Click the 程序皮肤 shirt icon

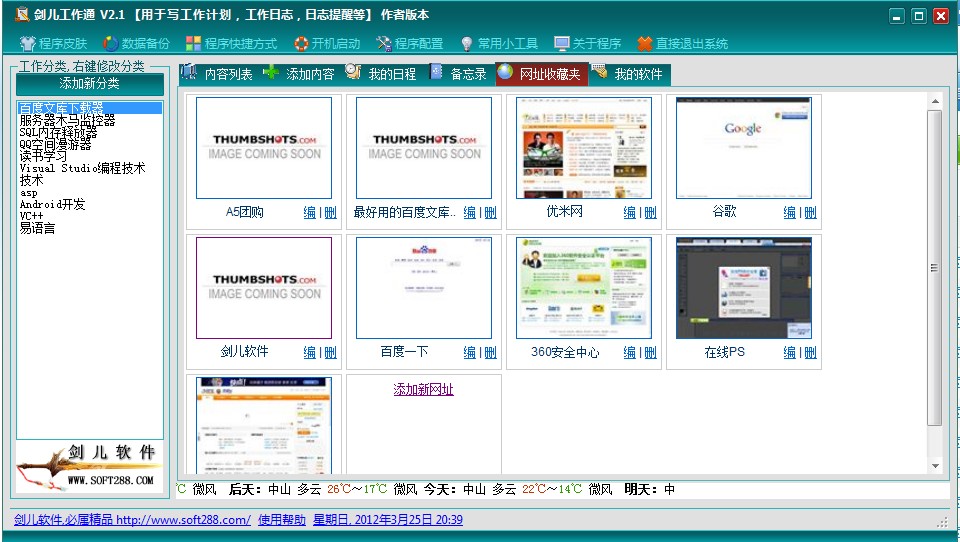pyautogui.click(x=28, y=43)
